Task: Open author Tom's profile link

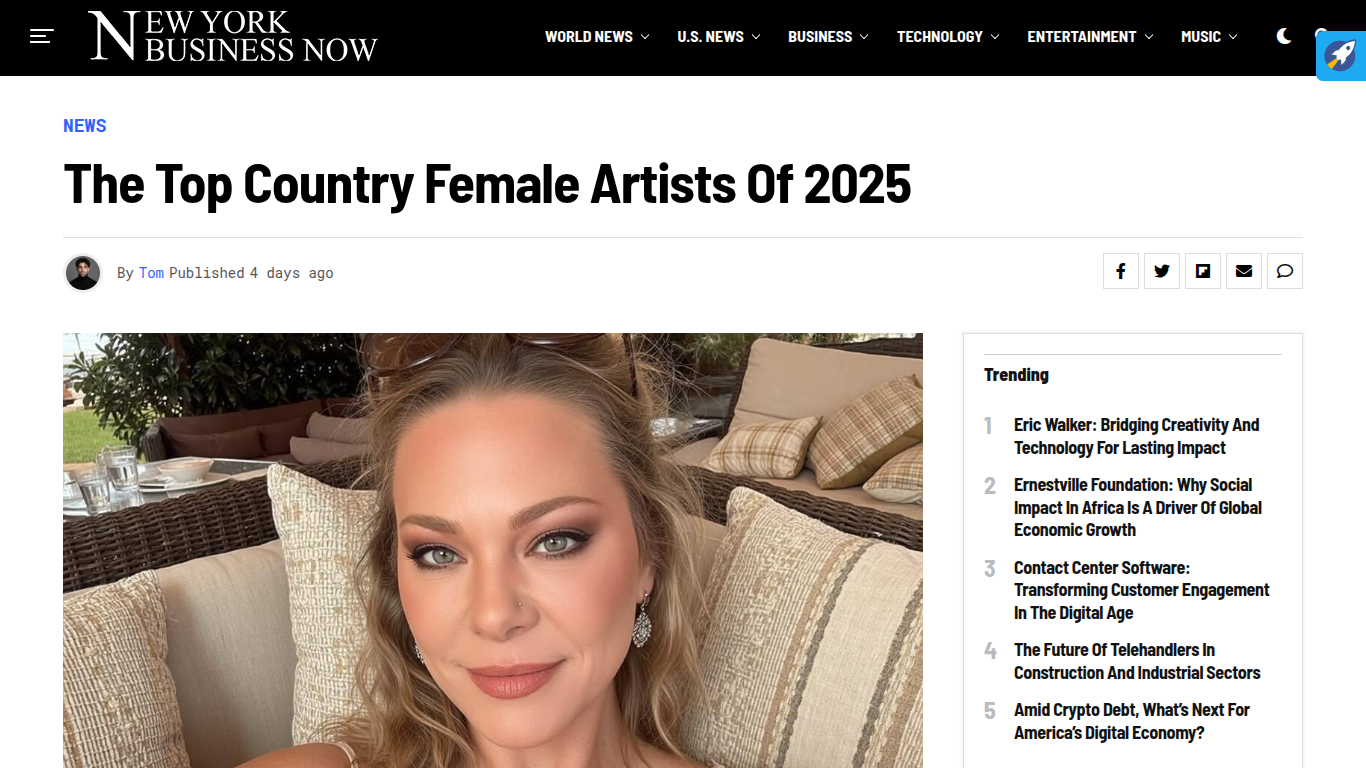Action: pos(151,273)
